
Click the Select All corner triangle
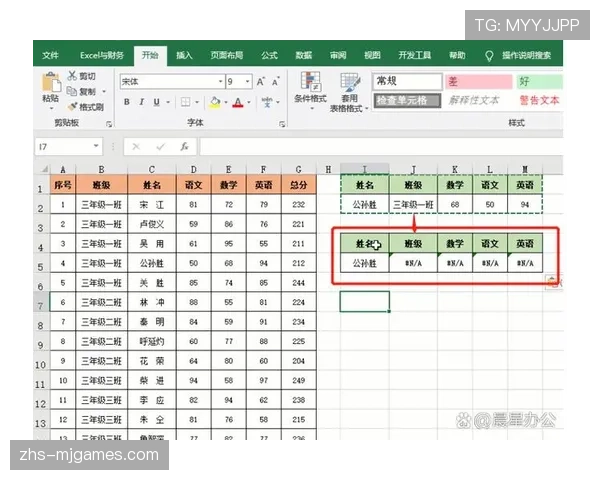click(x=43, y=169)
